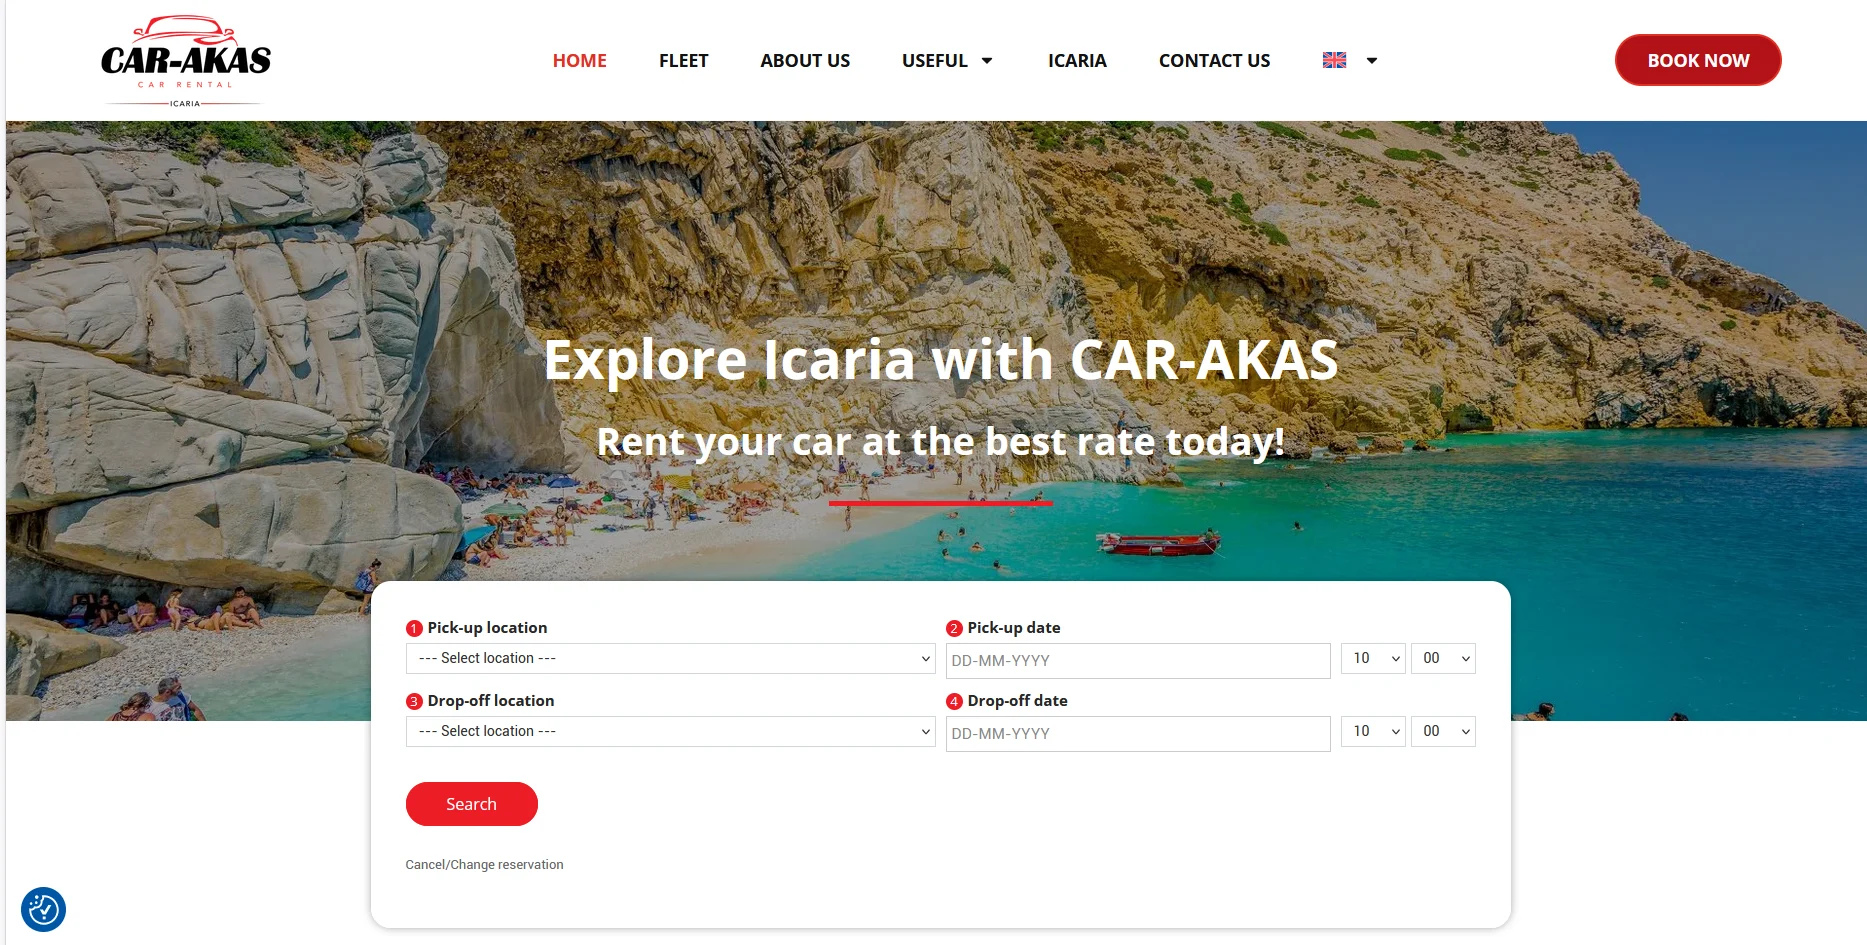Image resolution: width=1867 pixels, height=945 pixels.
Task: Click the CAR-AKAS logo
Action: click(185, 61)
